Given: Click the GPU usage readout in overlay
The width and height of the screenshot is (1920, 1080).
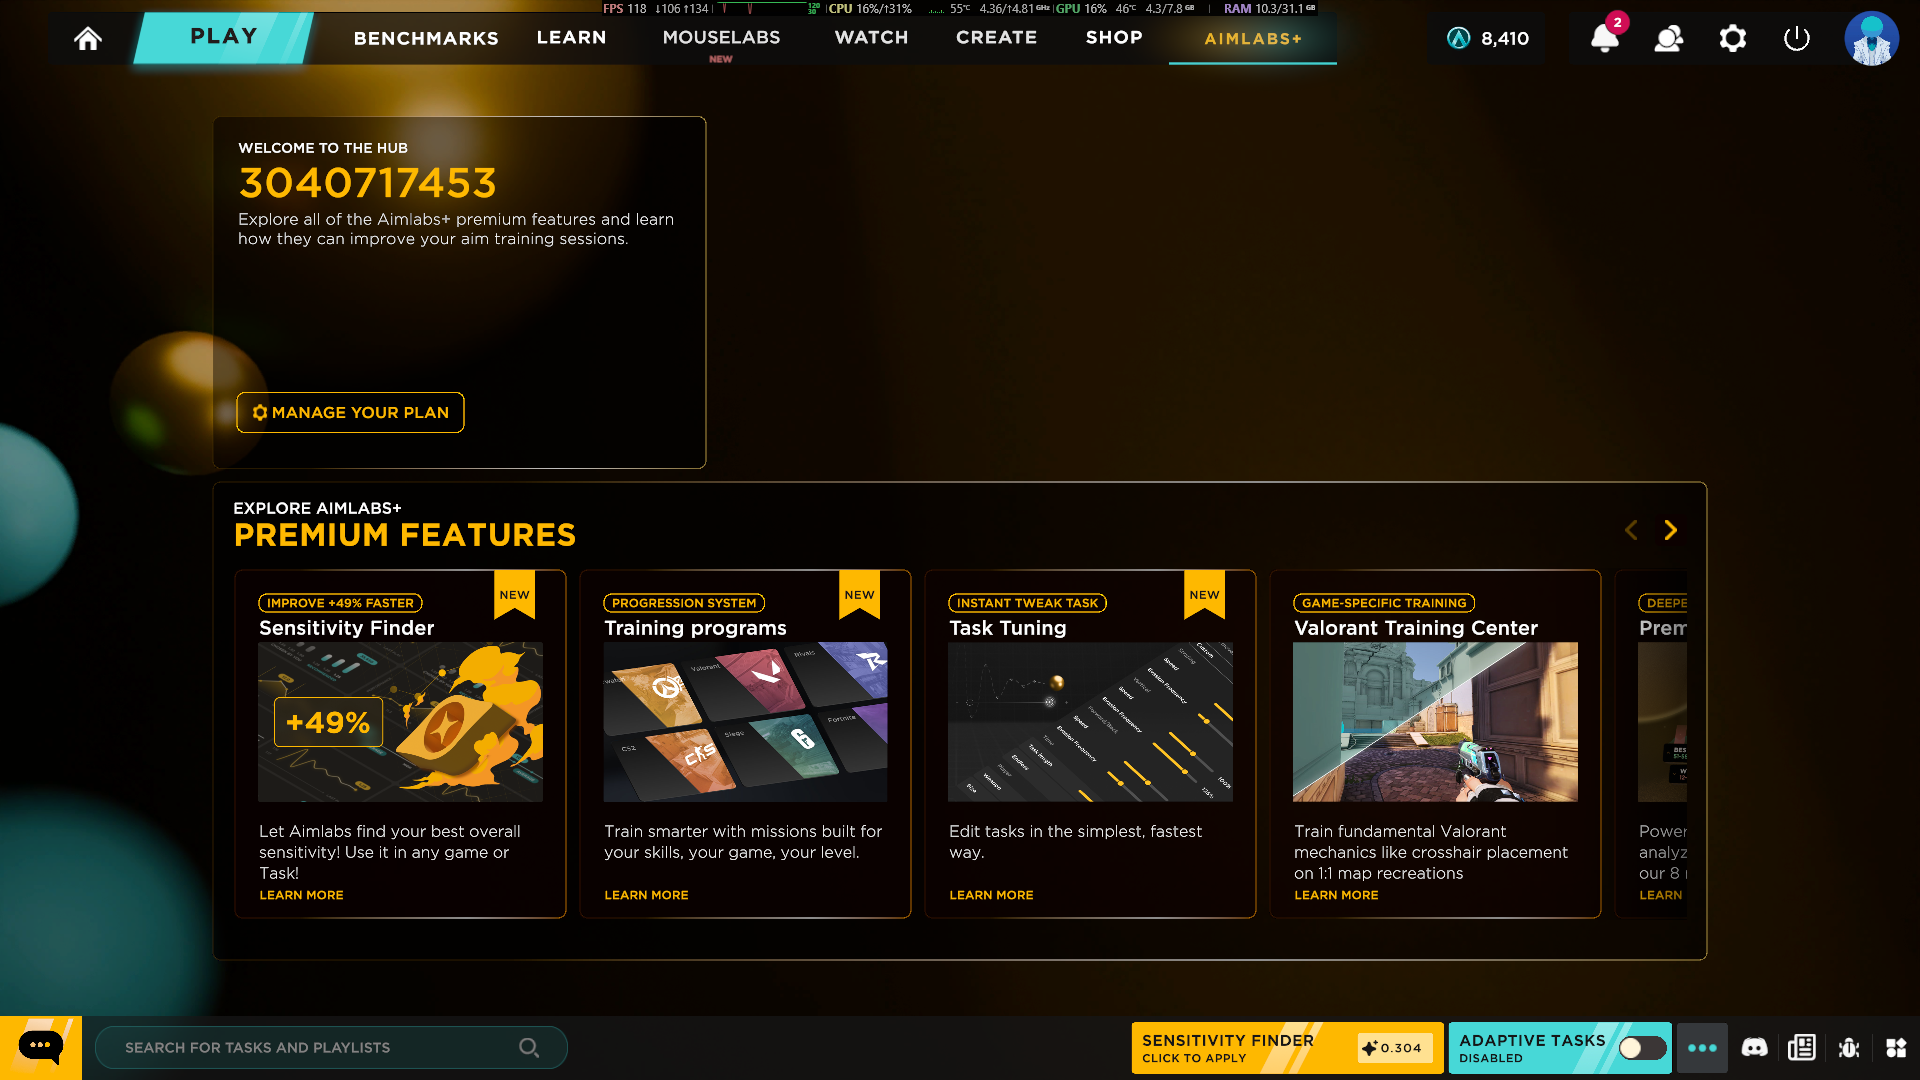Looking at the screenshot, I should pos(1081,8).
